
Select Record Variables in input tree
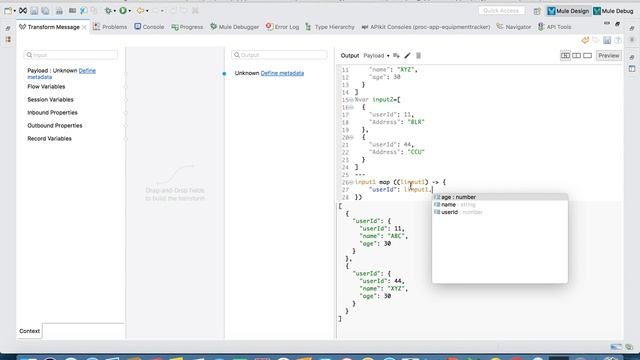pyautogui.click(x=49, y=139)
